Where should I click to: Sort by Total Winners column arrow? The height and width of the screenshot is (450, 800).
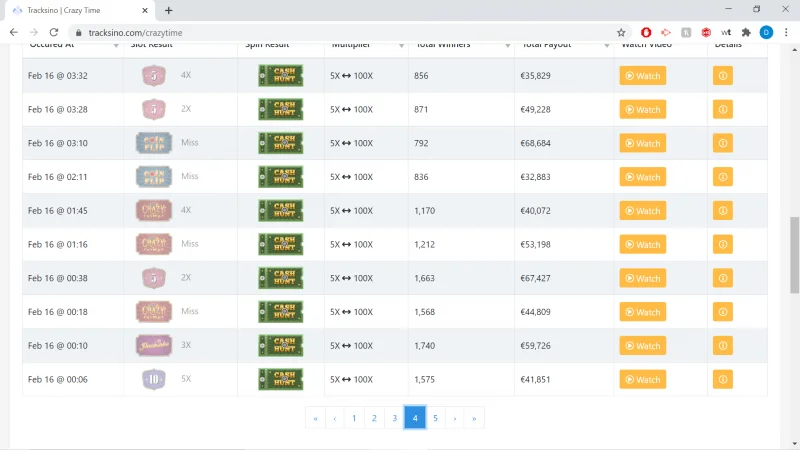pos(508,46)
